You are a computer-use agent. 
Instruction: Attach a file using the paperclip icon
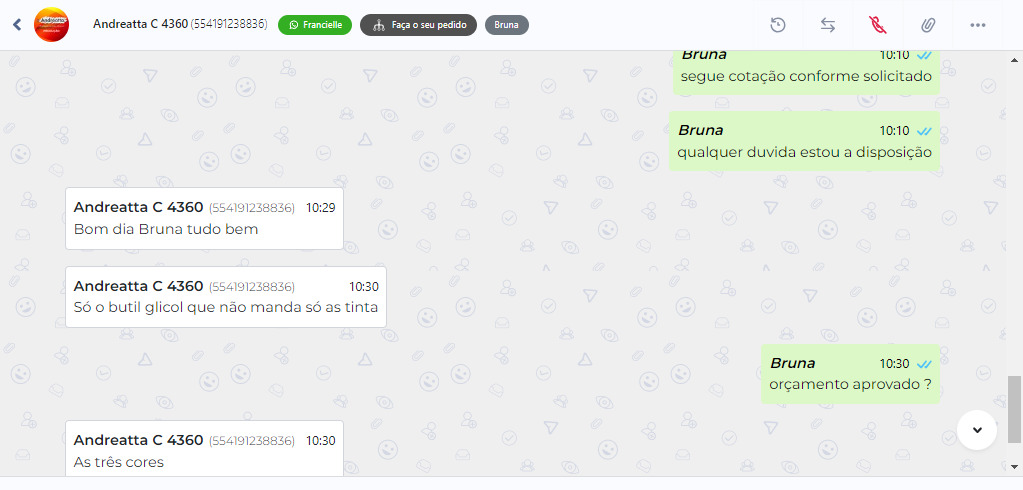[x=928, y=25]
